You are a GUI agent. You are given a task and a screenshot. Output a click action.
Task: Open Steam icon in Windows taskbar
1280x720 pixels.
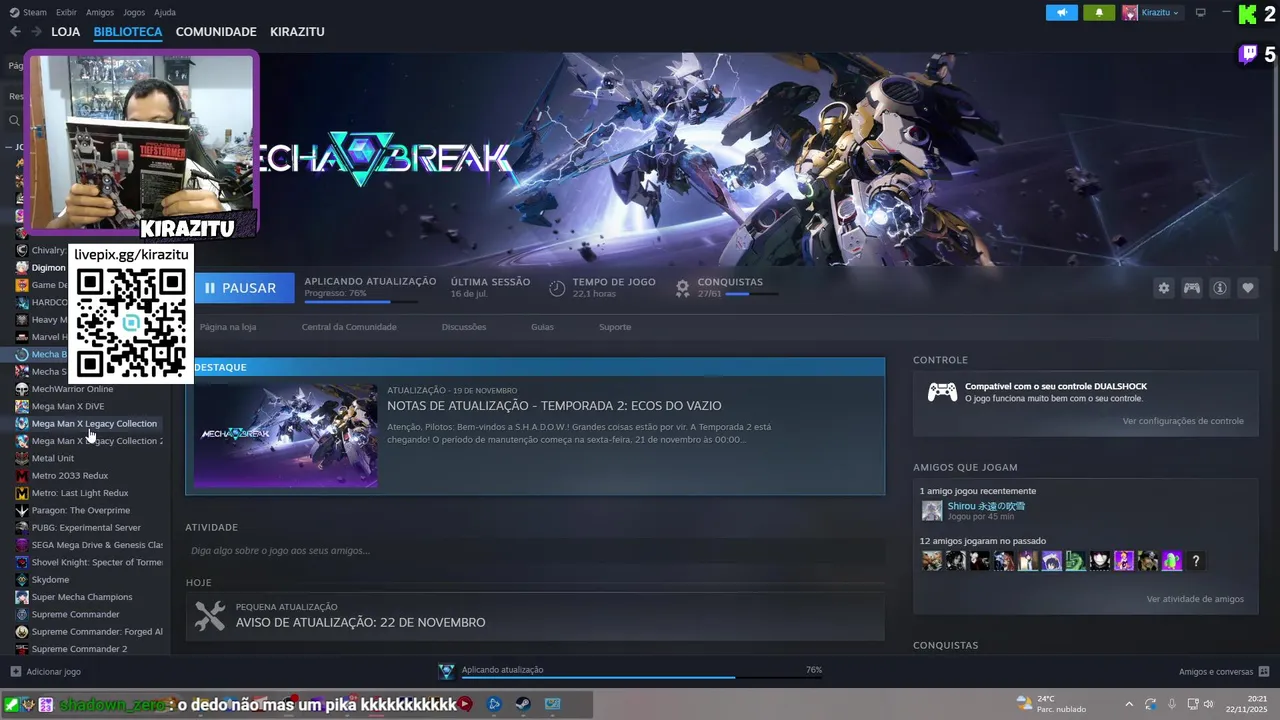point(523,704)
